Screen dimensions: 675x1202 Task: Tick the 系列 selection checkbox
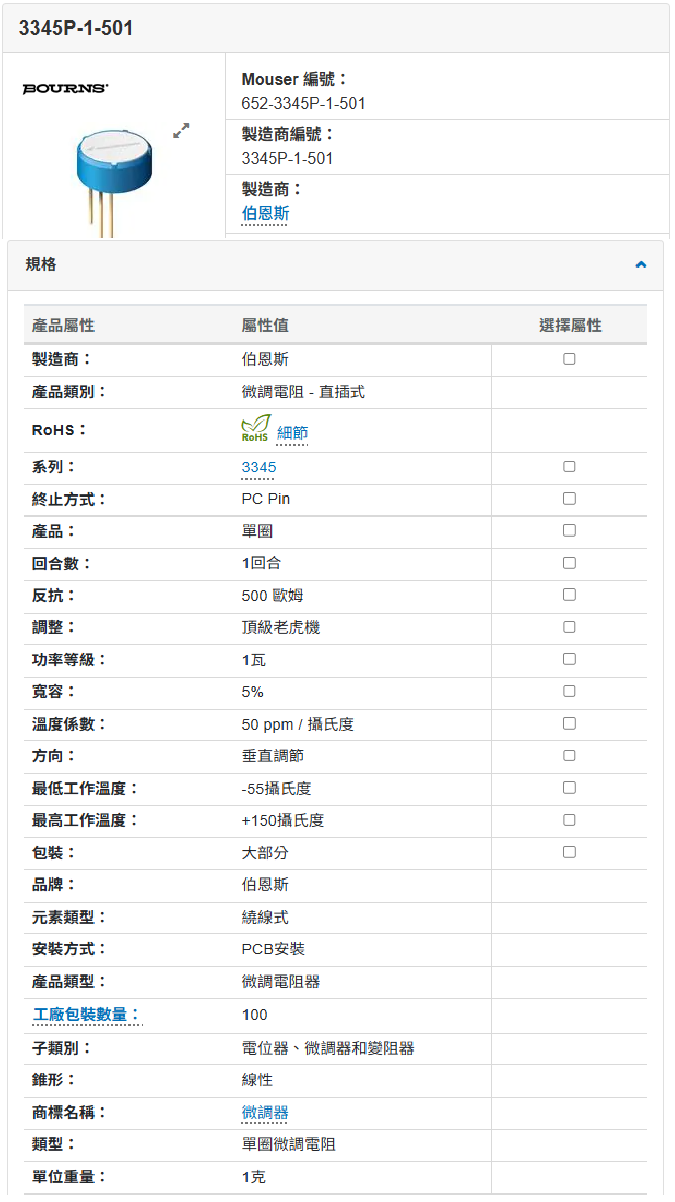tap(569, 466)
